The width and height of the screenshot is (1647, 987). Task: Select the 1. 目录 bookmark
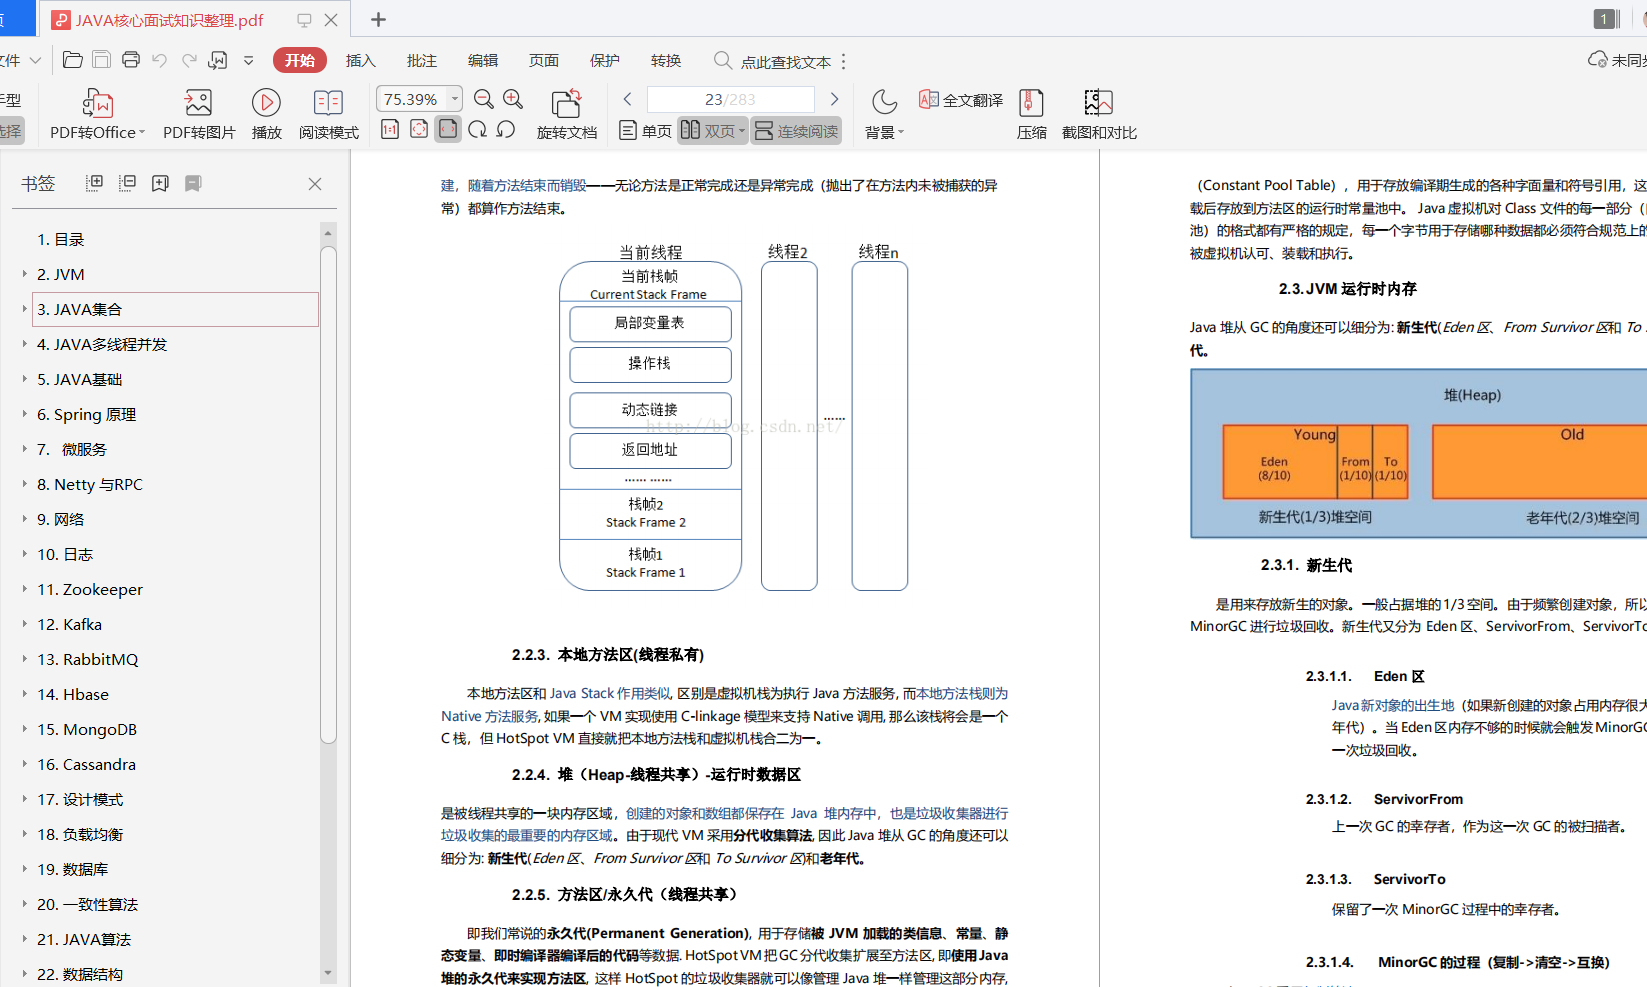click(x=60, y=239)
